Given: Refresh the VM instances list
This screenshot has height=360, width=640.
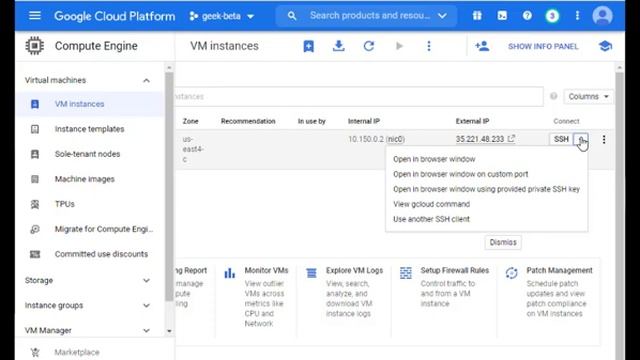Looking at the screenshot, I should coord(369,46).
